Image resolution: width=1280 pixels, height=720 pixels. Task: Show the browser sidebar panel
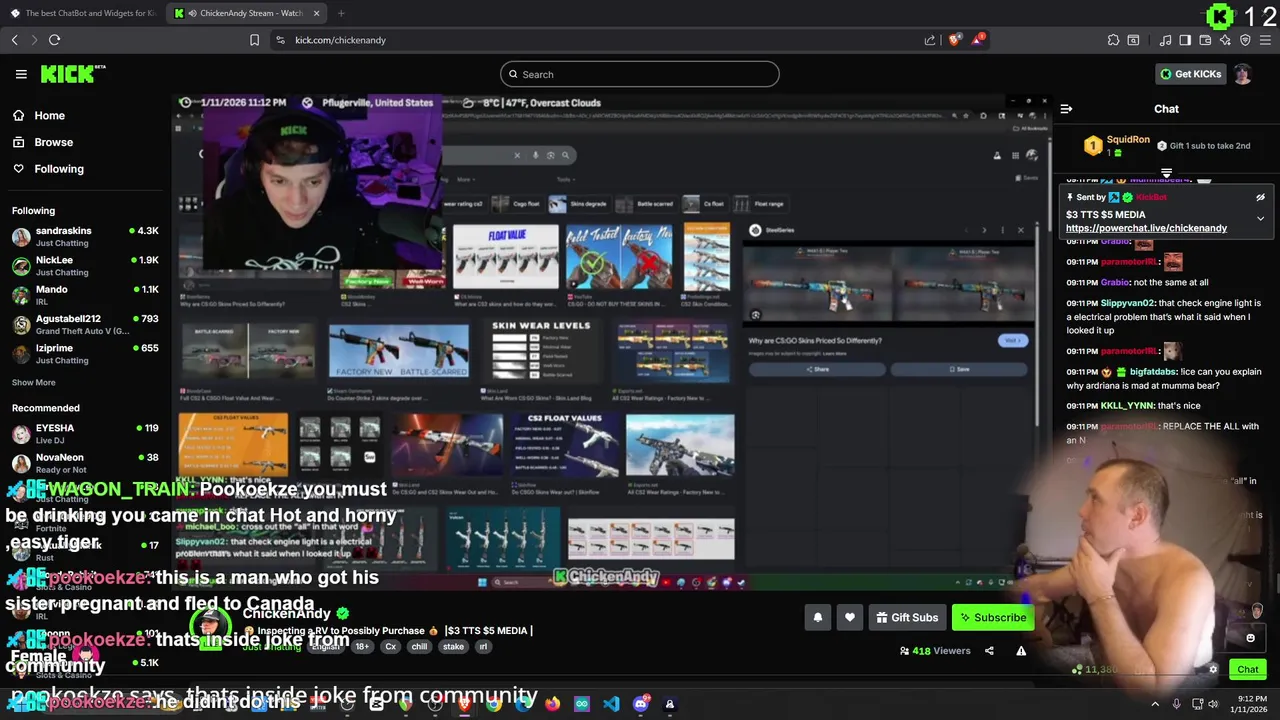[x=1185, y=40]
